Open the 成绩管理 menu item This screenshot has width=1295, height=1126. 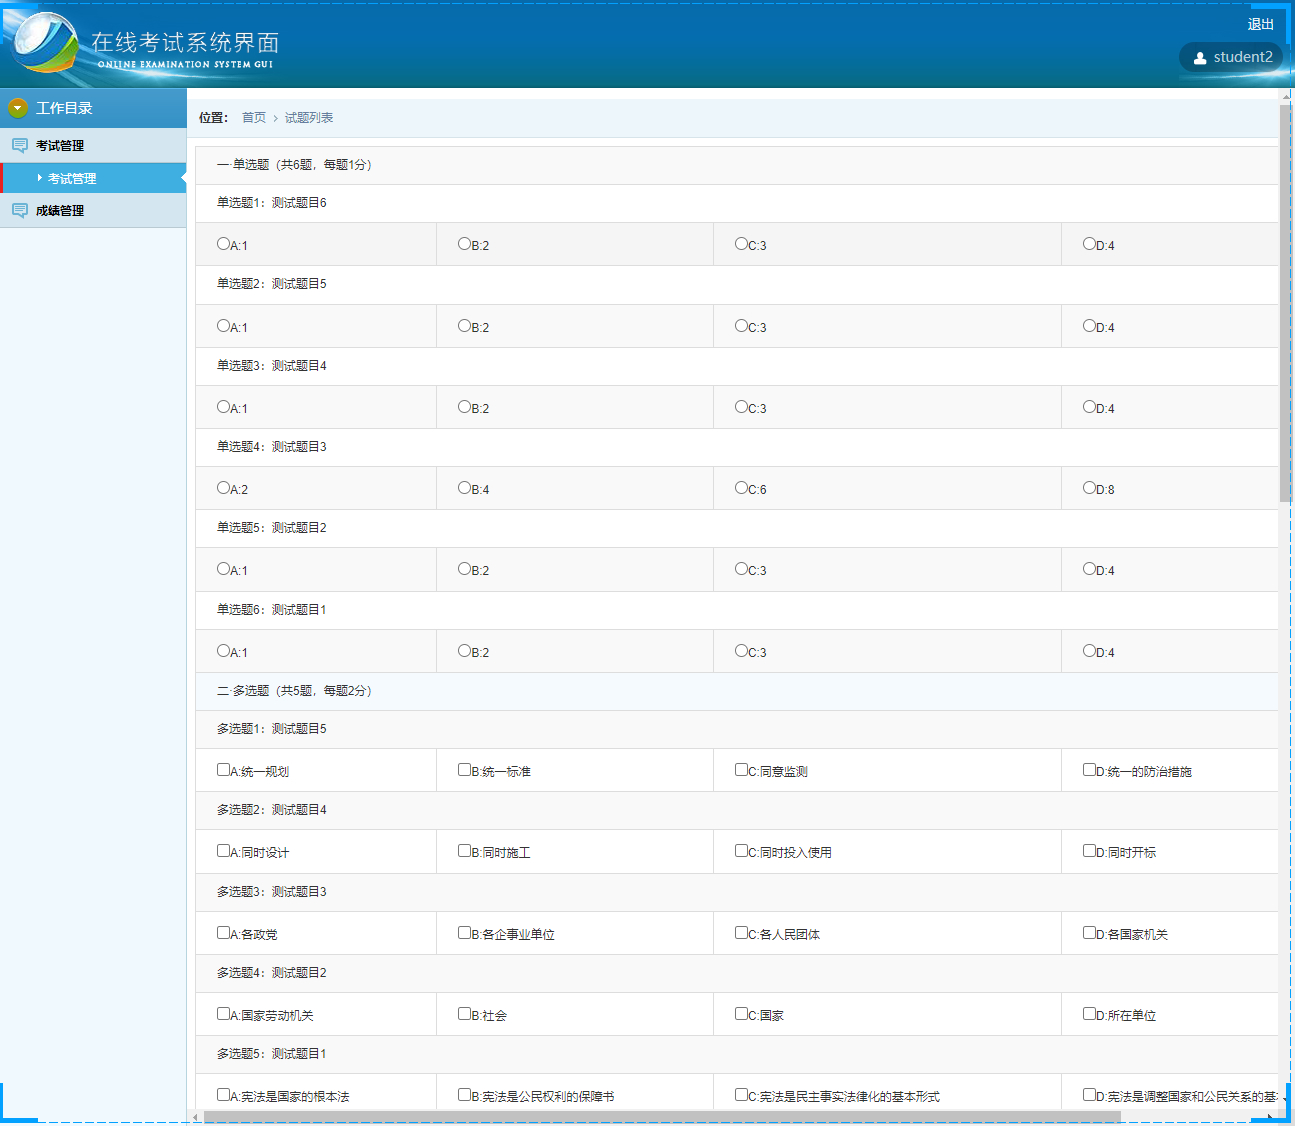pyautogui.click(x=60, y=210)
